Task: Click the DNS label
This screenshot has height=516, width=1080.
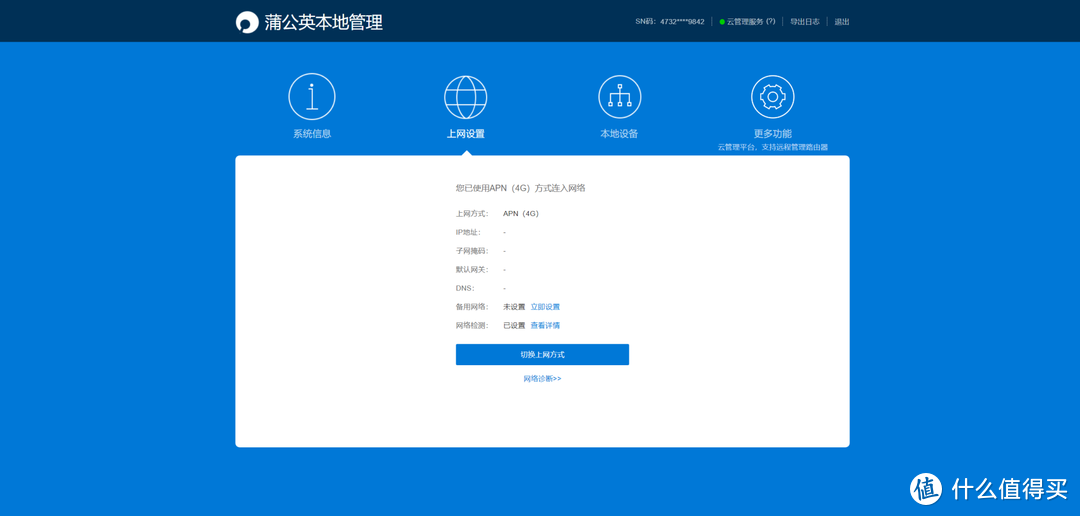Action: pyautogui.click(x=465, y=288)
